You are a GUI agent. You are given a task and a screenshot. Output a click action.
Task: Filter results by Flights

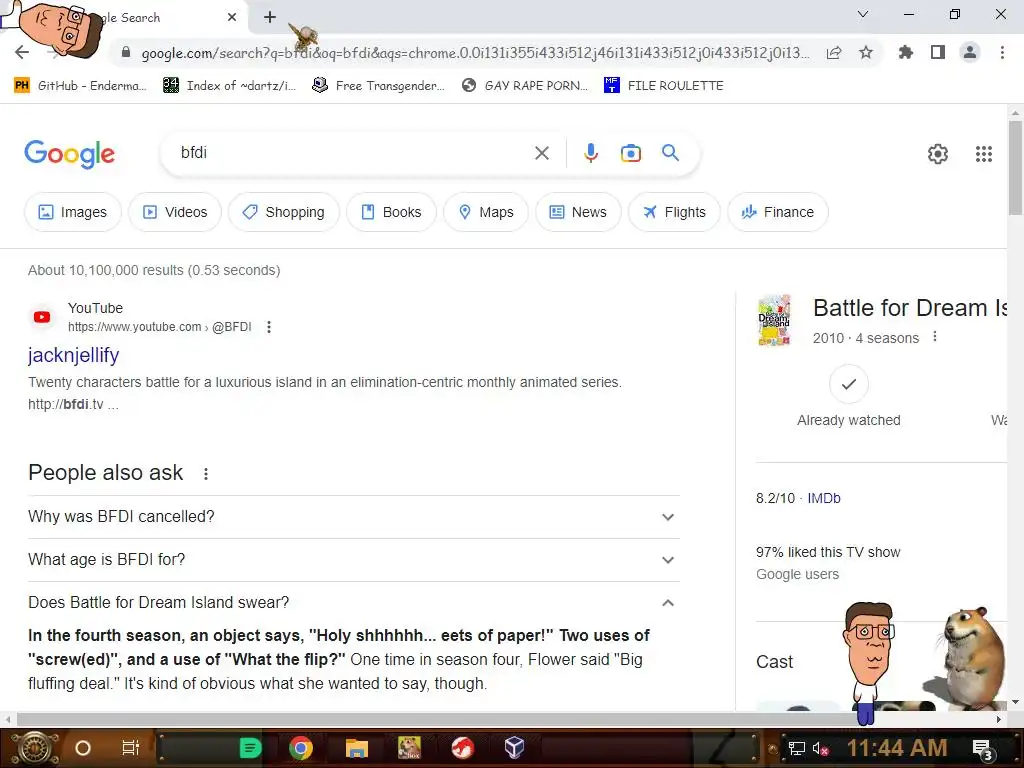pyautogui.click(x=674, y=212)
